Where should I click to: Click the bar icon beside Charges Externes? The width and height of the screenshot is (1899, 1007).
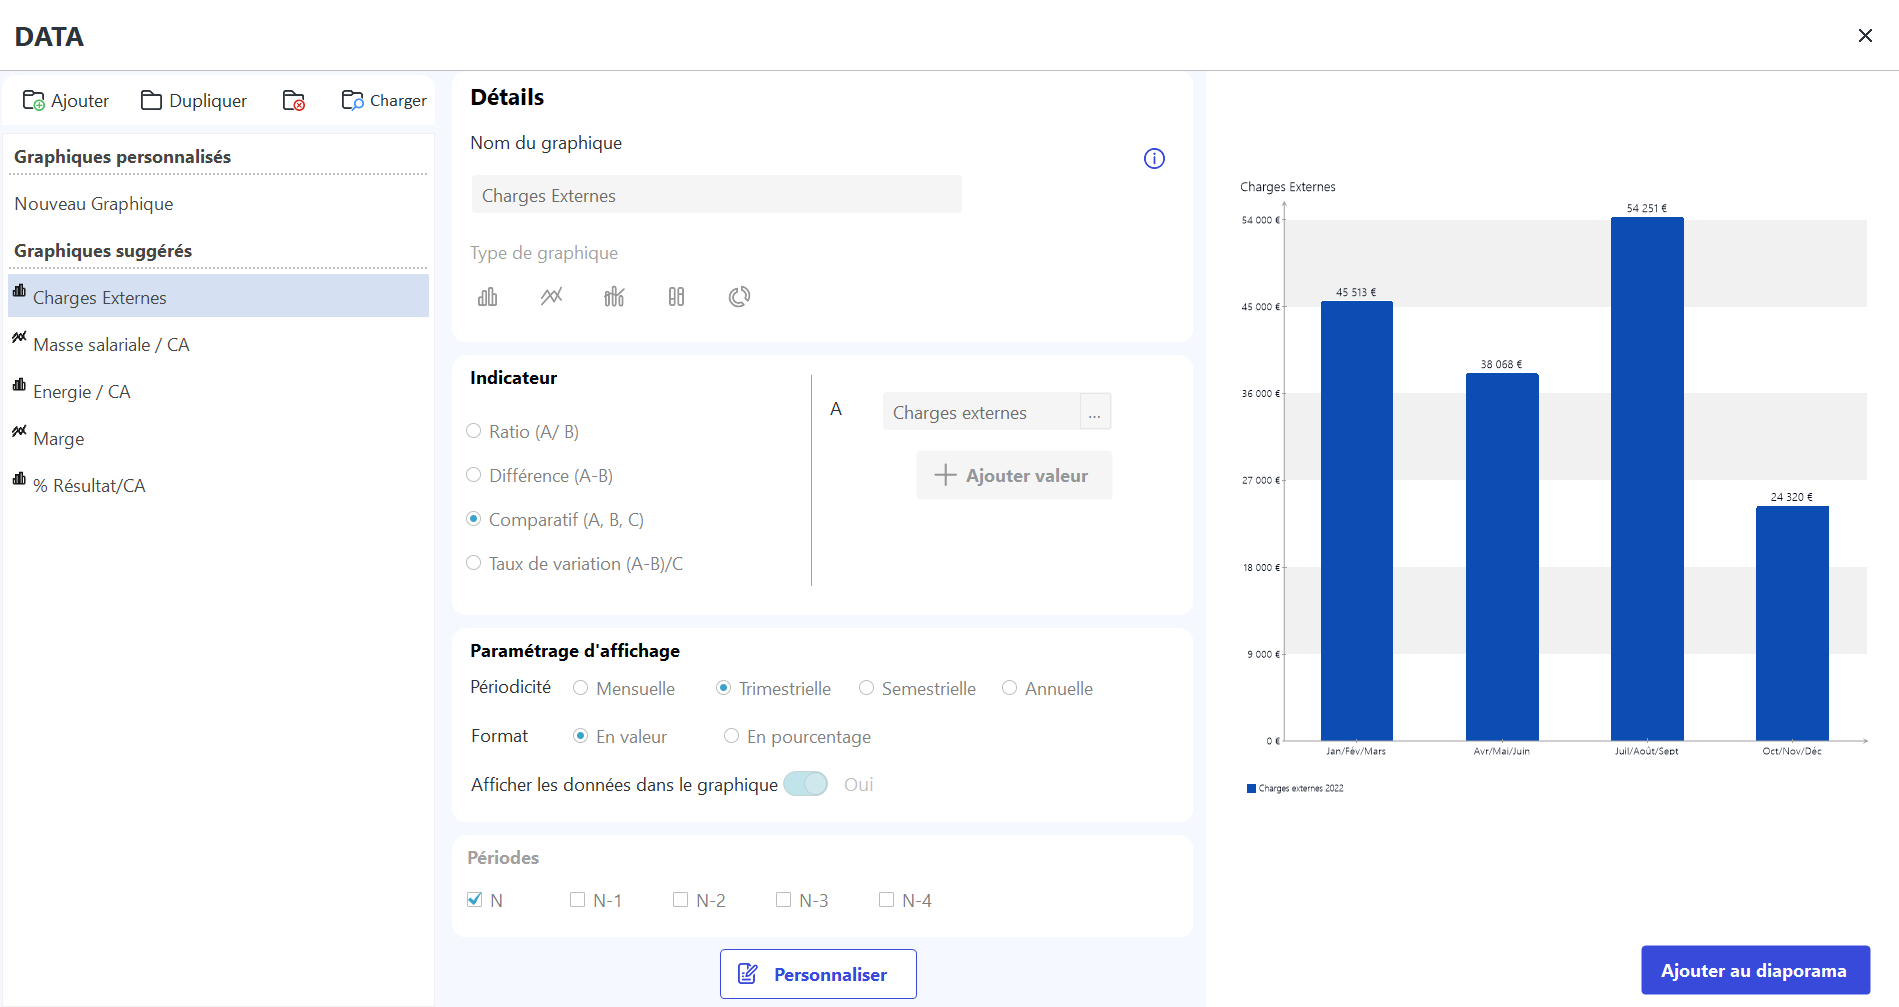coord(19,290)
